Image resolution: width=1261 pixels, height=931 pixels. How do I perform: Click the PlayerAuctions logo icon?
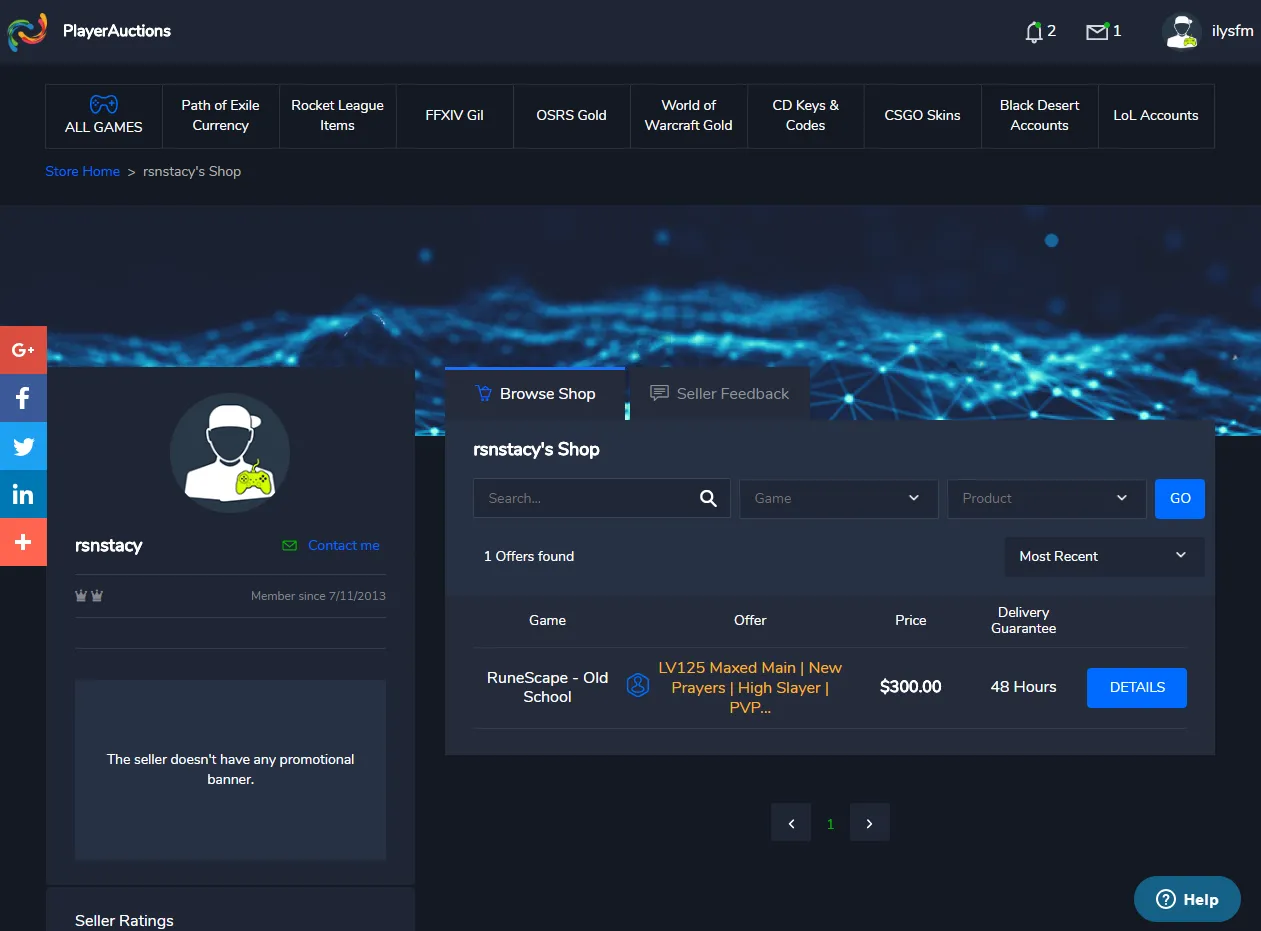[27, 31]
